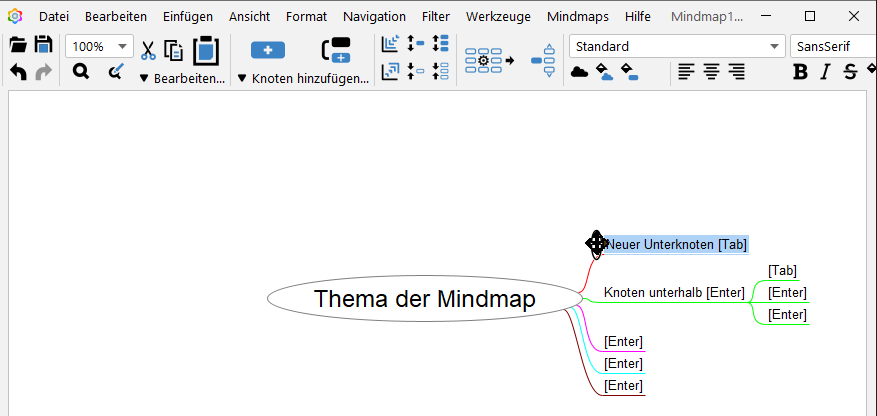
Task: Open the Format menu
Action: coord(307,17)
